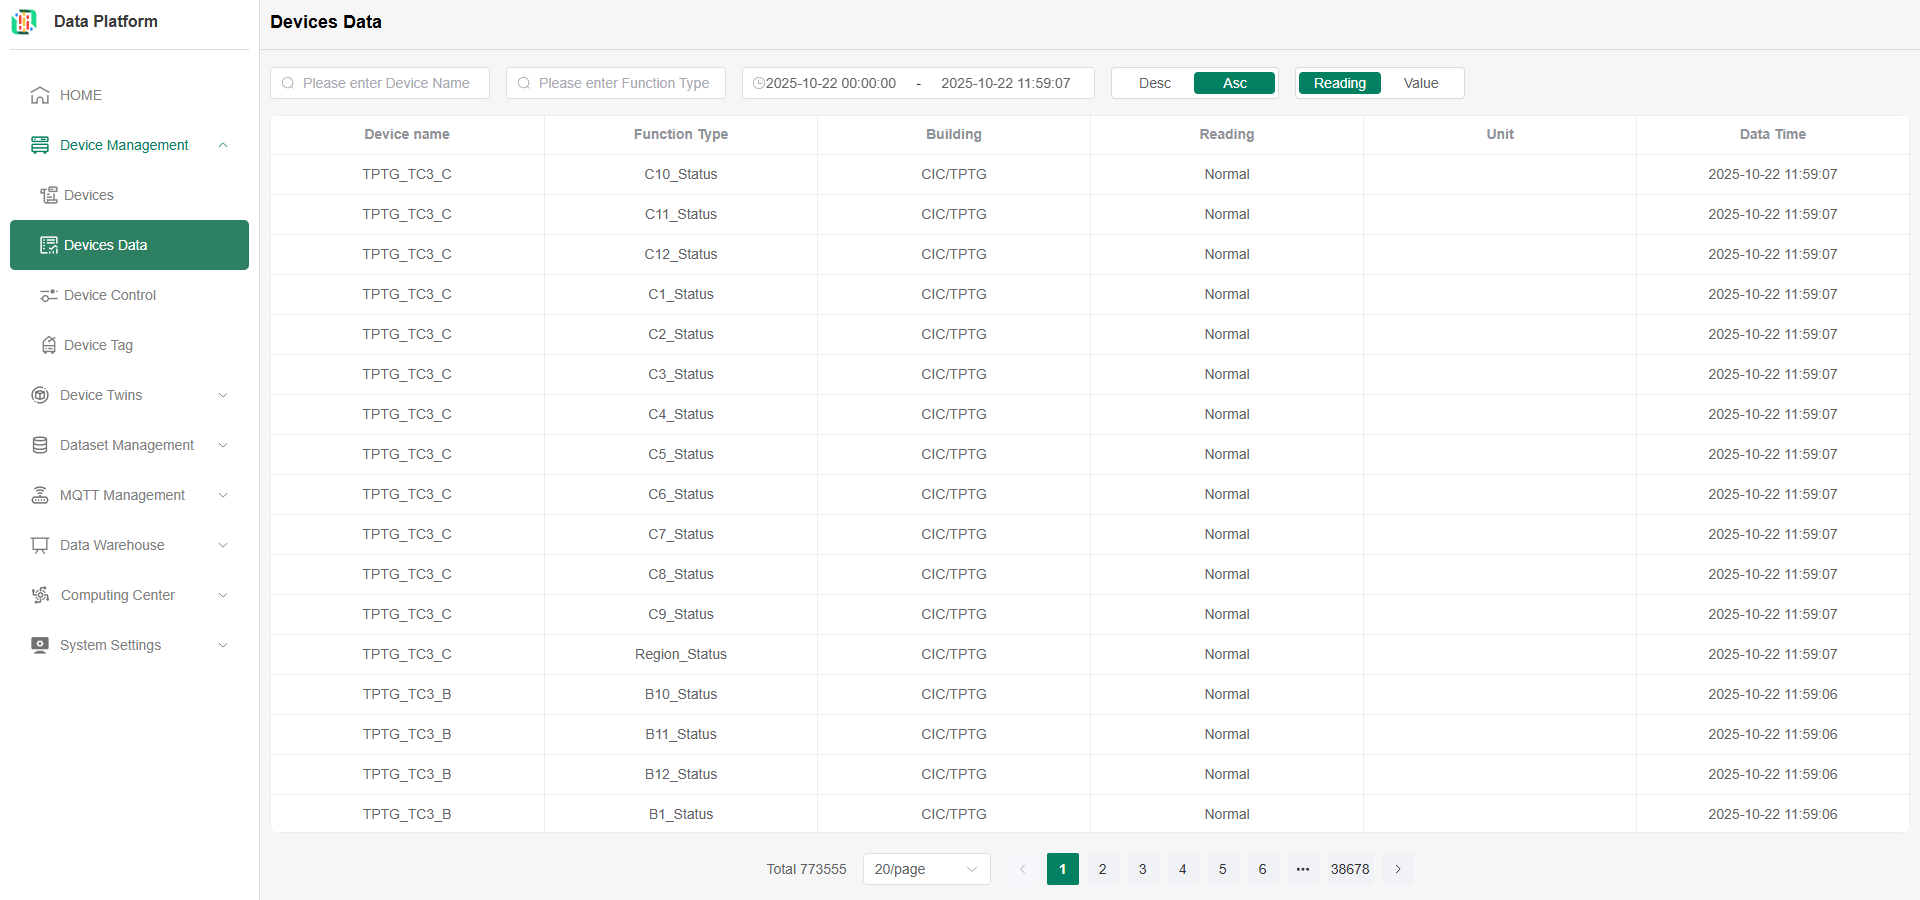Click the Device Control sliders icon
This screenshot has height=900, width=1920.
pos(48,295)
